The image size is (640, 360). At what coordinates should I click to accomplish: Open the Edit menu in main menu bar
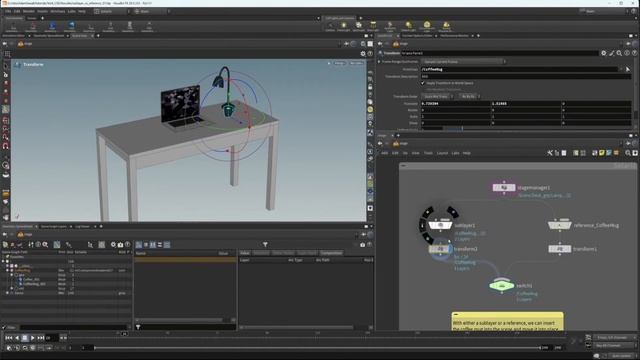[17, 11]
